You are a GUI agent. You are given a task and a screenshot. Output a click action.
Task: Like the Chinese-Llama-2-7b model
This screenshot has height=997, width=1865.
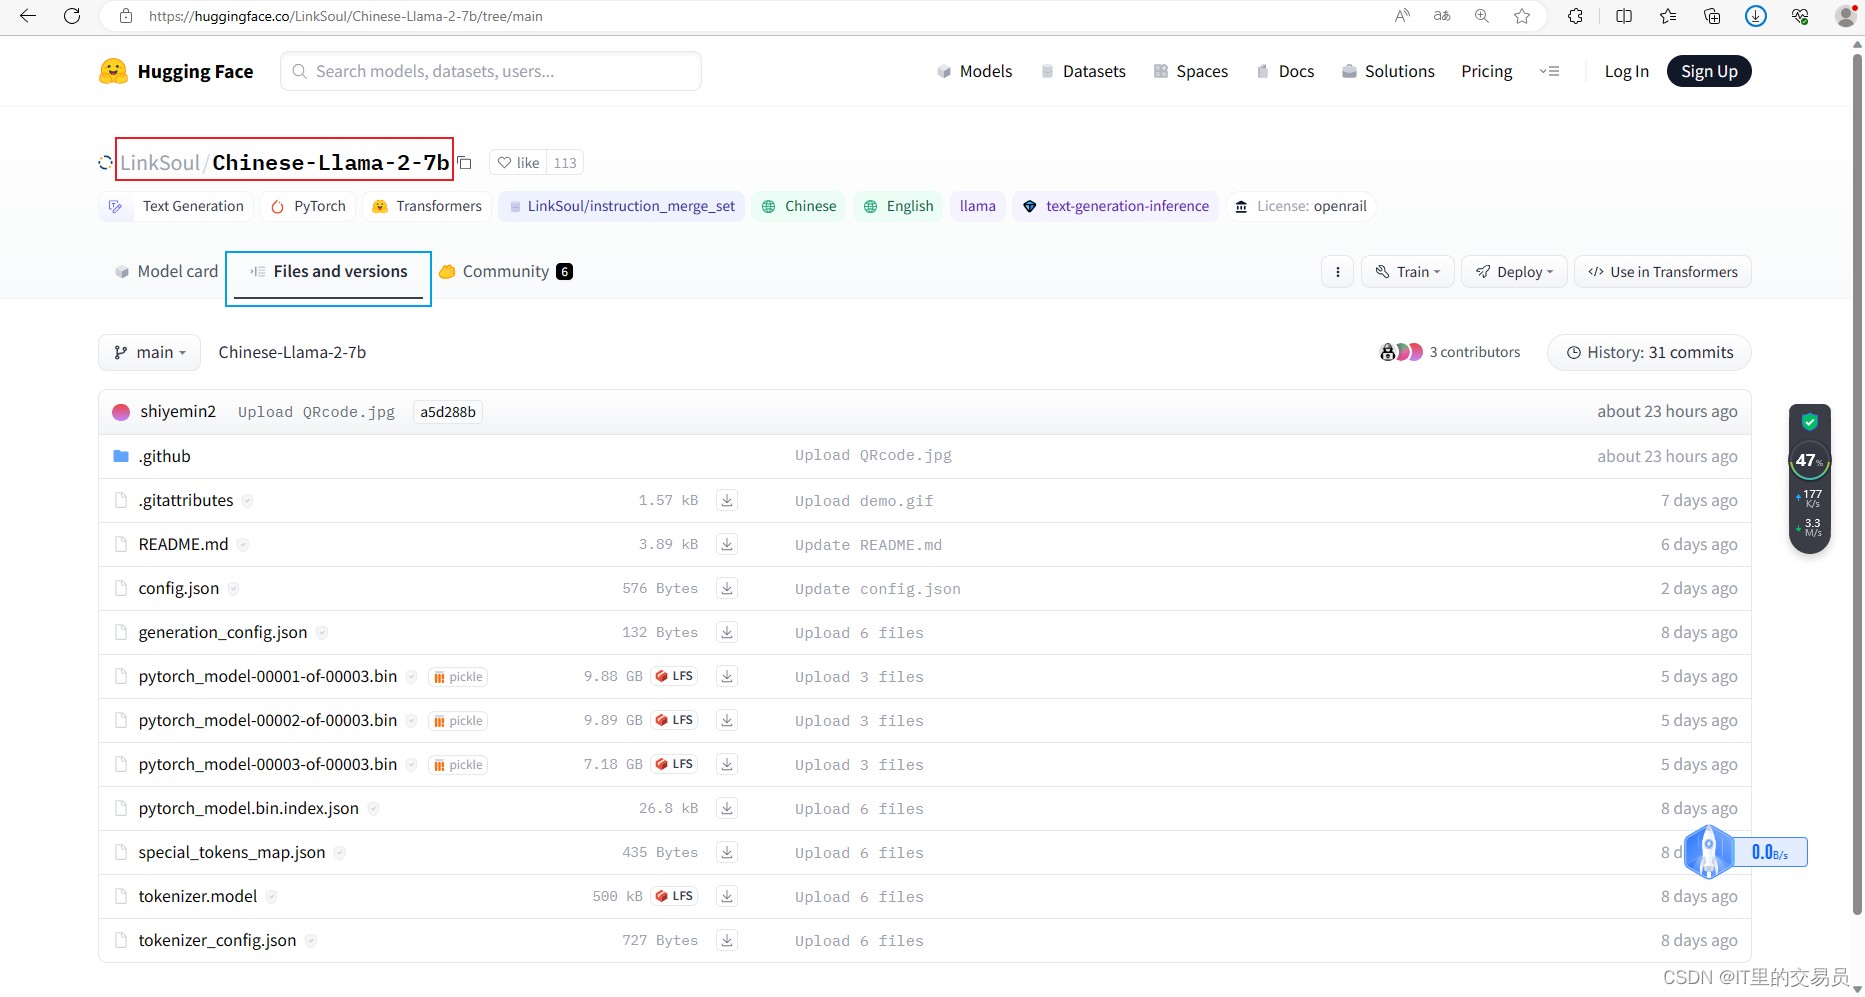[518, 163]
